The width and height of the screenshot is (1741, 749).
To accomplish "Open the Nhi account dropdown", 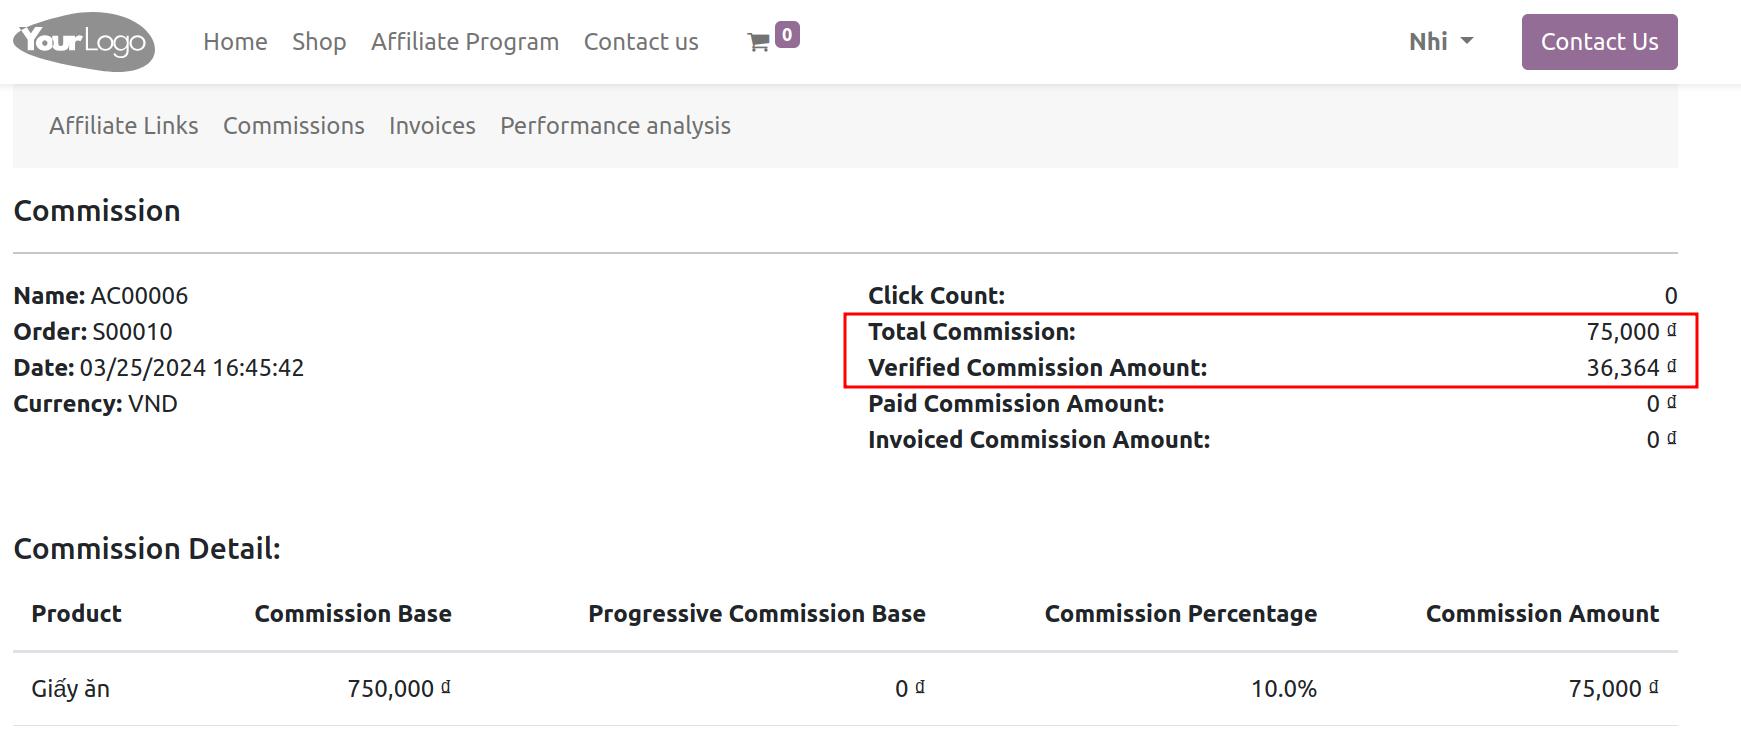I will point(1428,42).
